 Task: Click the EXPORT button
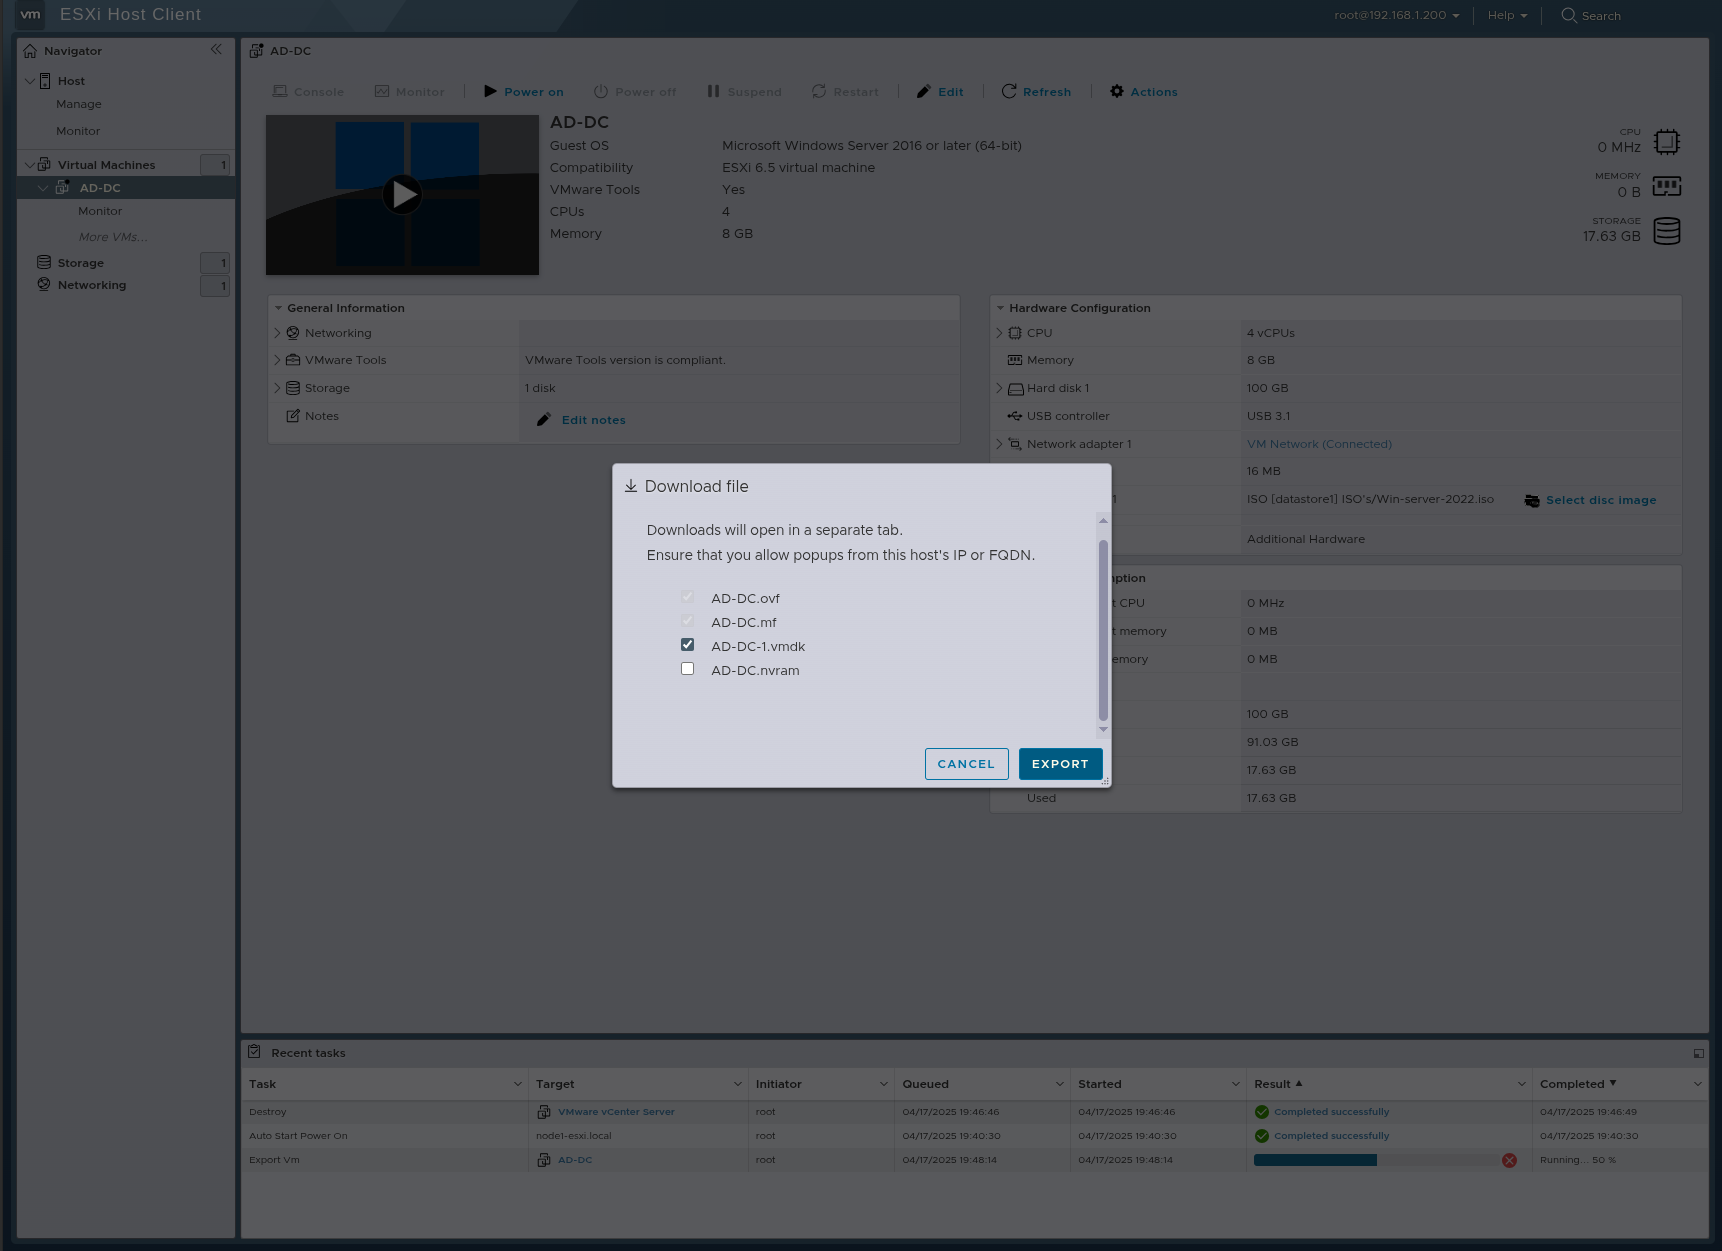tap(1060, 764)
